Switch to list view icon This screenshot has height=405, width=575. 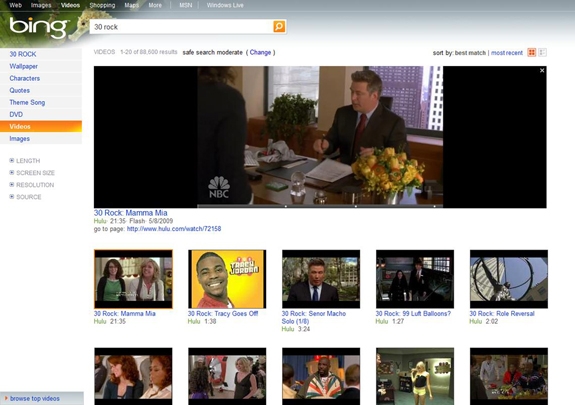pos(542,52)
